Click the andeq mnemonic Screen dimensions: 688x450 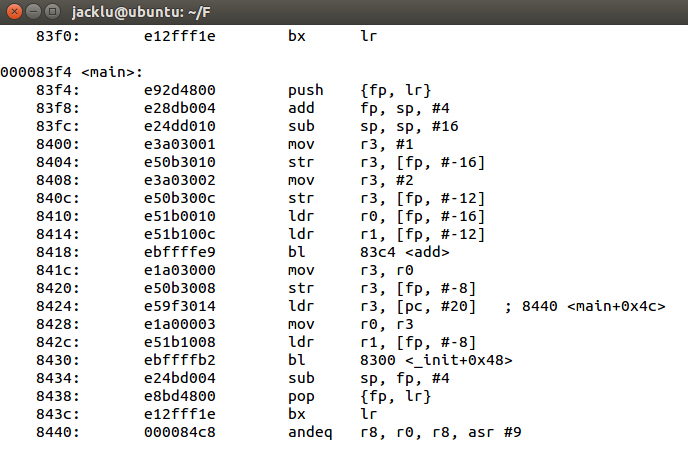point(310,432)
